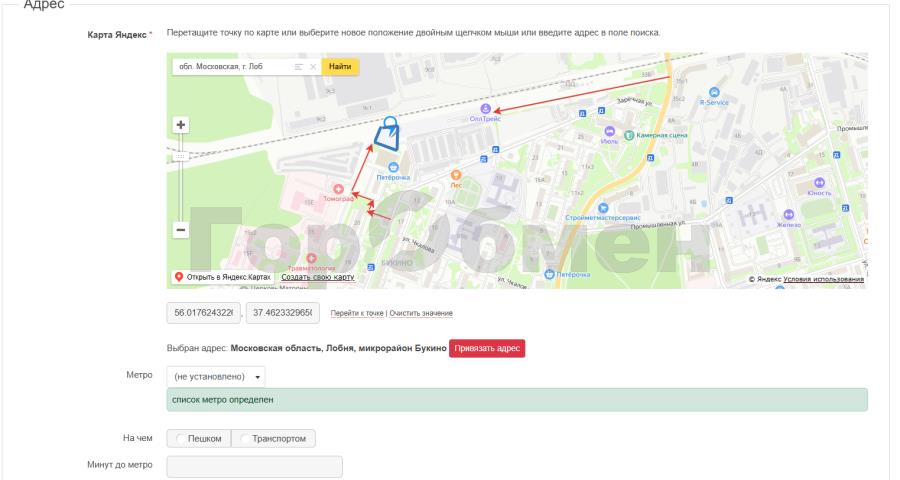Screen dimensions: 900x480
Task: Click the latitude field 56.0176
Action: pos(204,313)
